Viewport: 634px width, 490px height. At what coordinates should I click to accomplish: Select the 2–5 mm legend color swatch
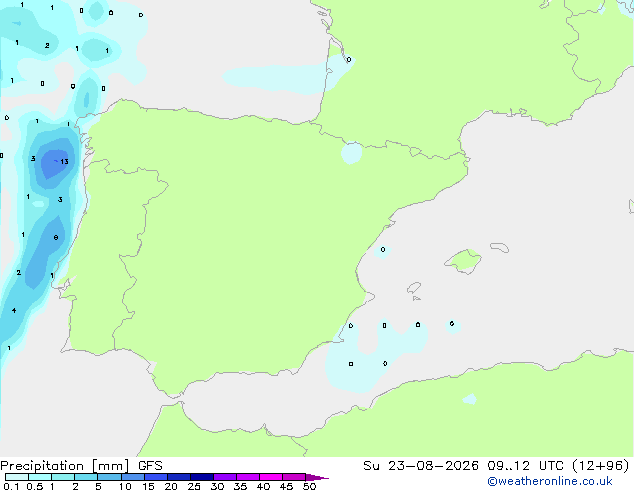pyautogui.click(x=86, y=477)
